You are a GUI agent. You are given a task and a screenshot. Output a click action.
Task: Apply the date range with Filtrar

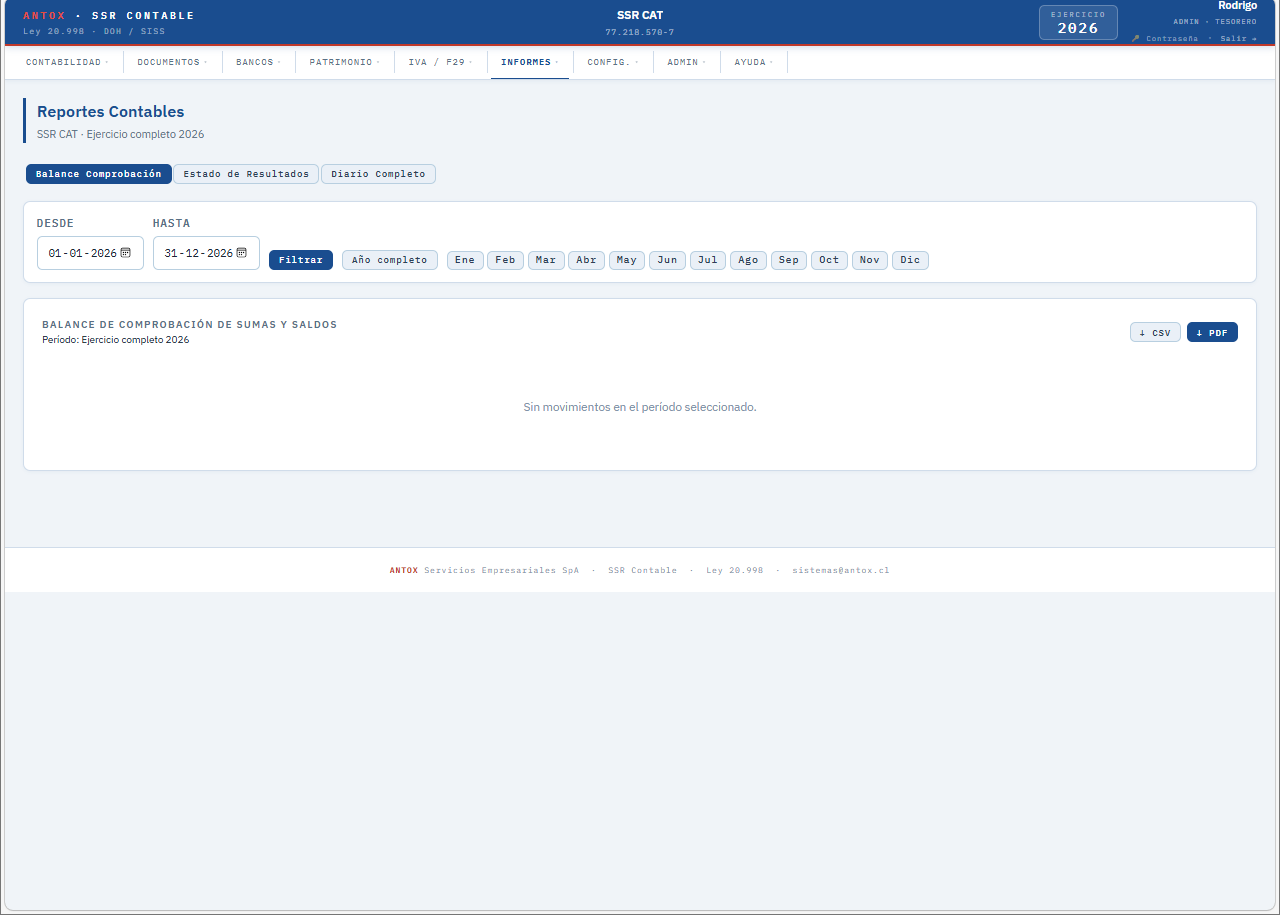(300, 260)
